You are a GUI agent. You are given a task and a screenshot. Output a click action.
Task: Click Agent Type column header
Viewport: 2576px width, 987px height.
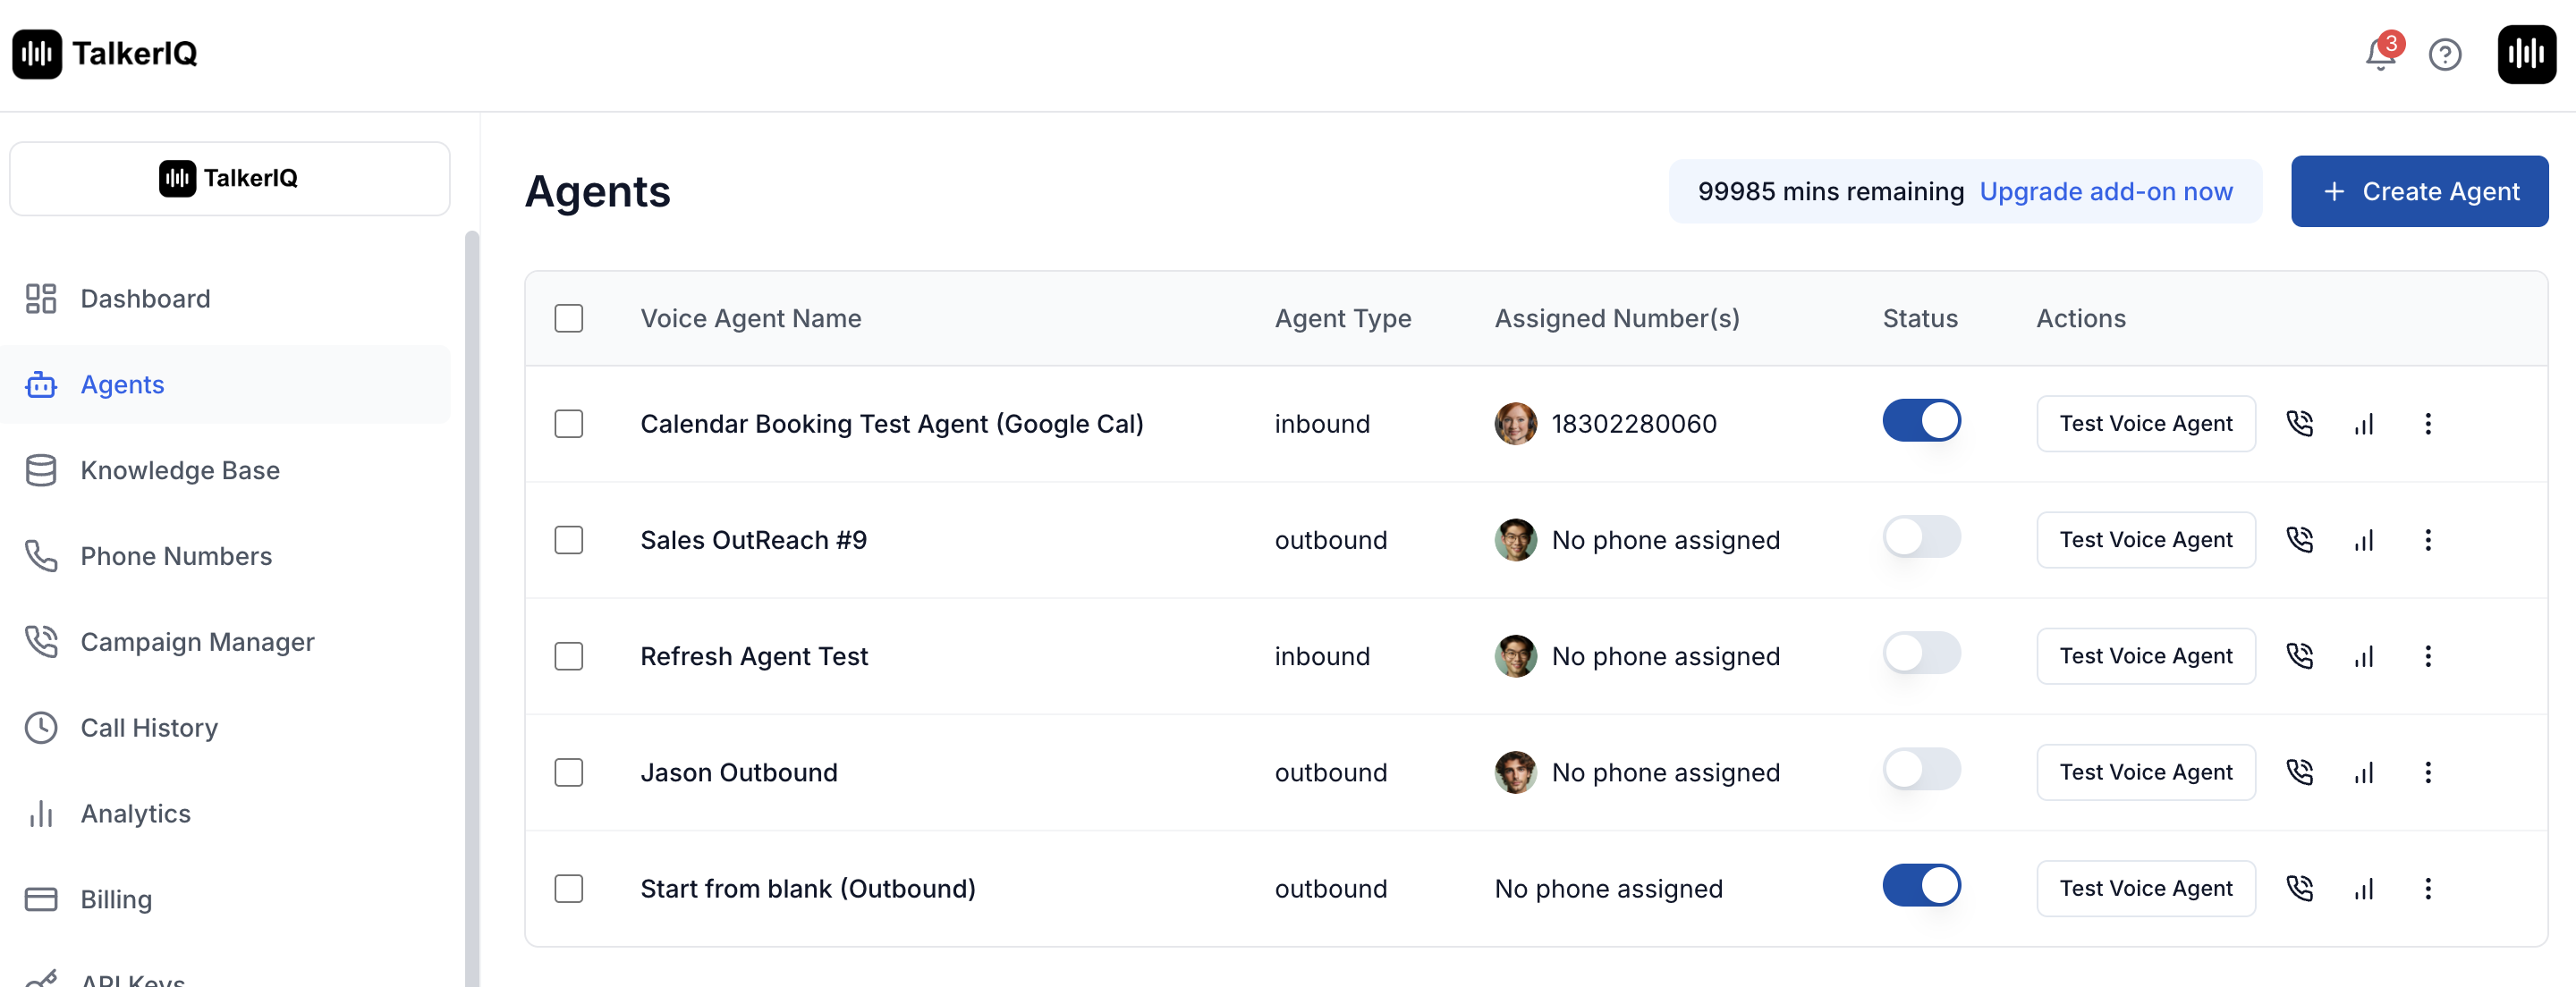point(1342,318)
